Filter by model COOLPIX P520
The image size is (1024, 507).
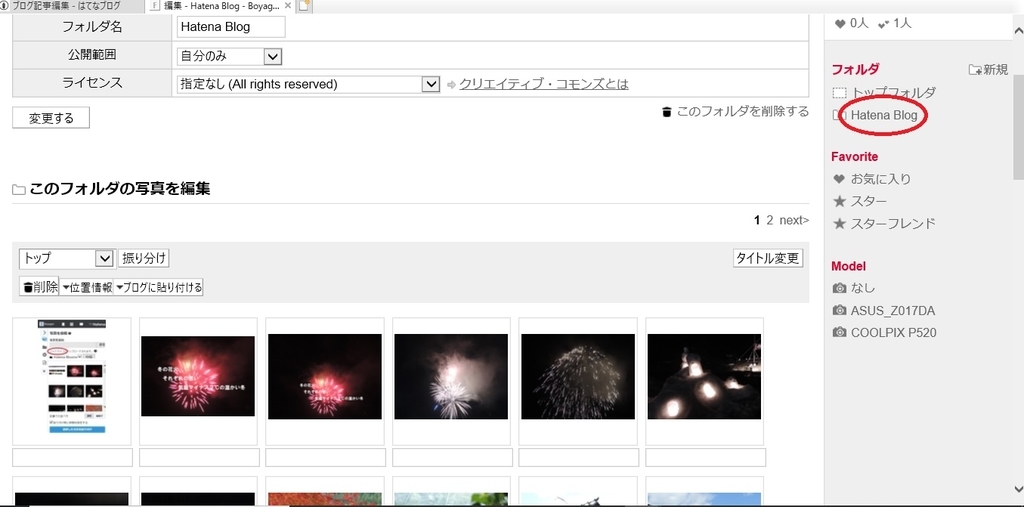pos(893,333)
